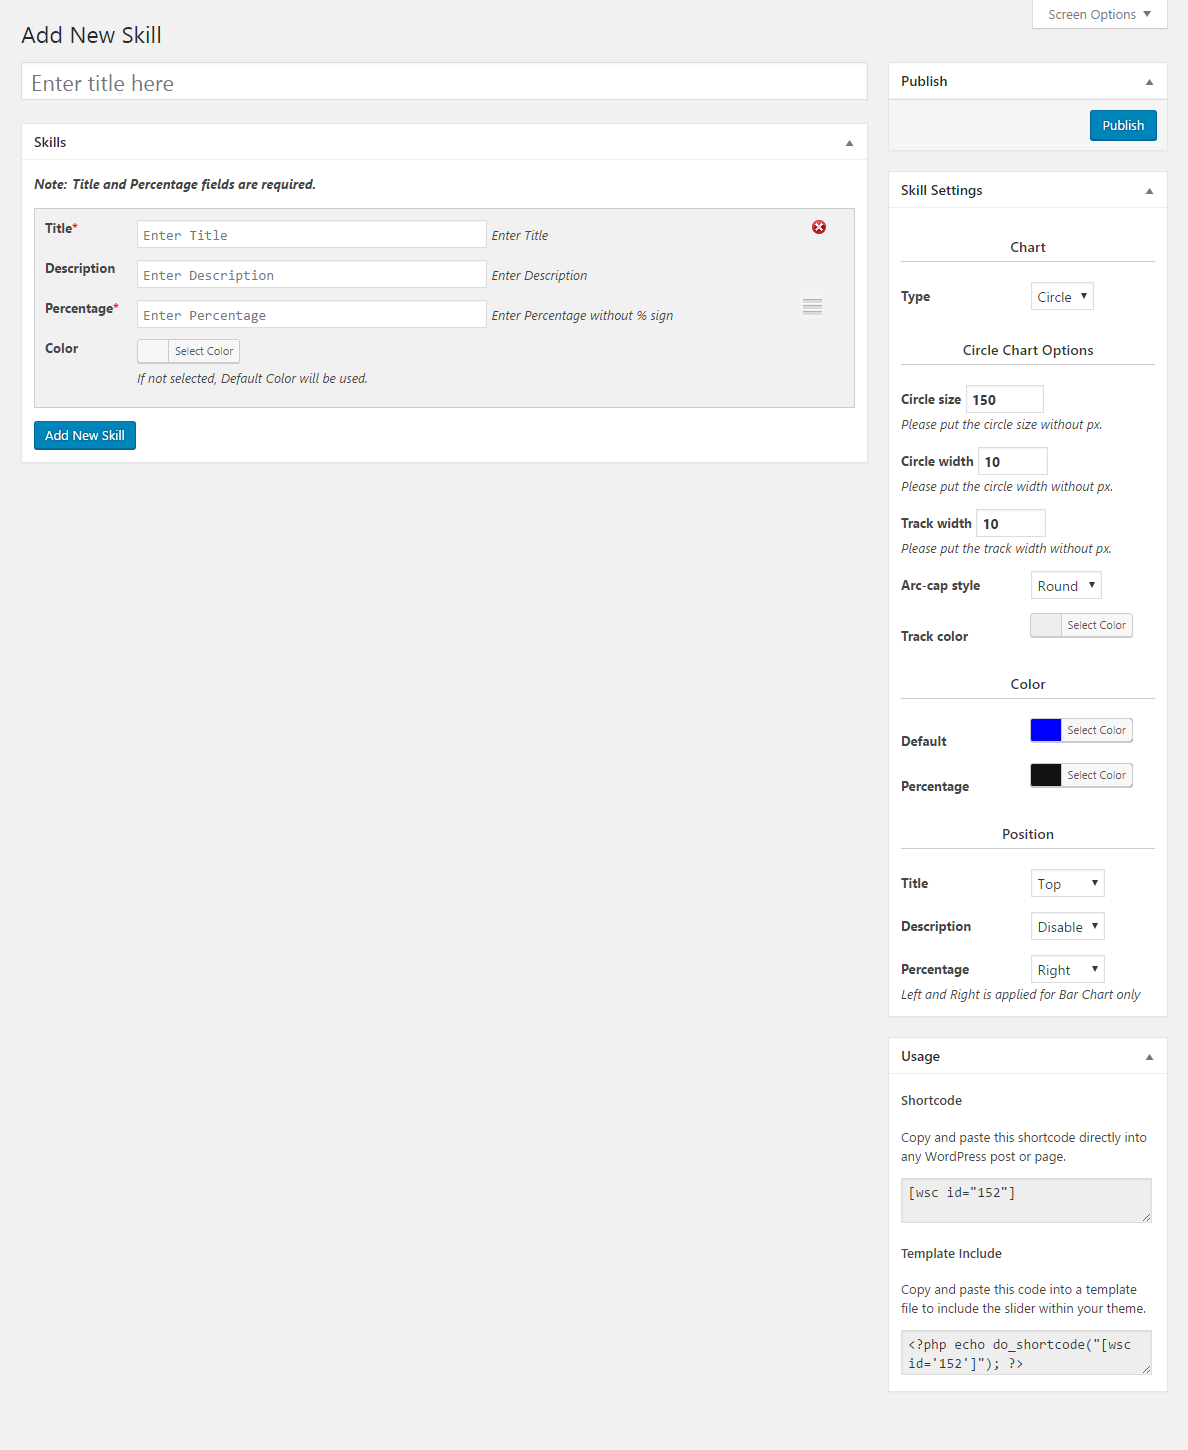Viewport: 1188px width, 1450px height.
Task: Click the PHP do_shortcode template code box
Action: click(x=1026, y=1352)
